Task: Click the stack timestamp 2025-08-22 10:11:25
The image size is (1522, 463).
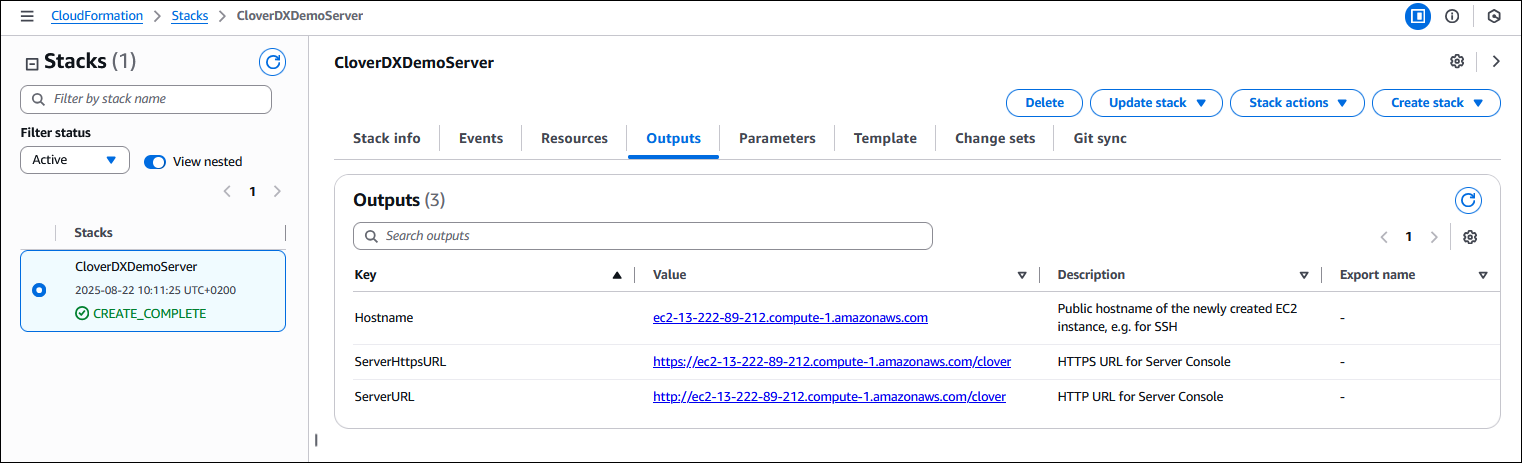Action: click(x=155, y=291)
